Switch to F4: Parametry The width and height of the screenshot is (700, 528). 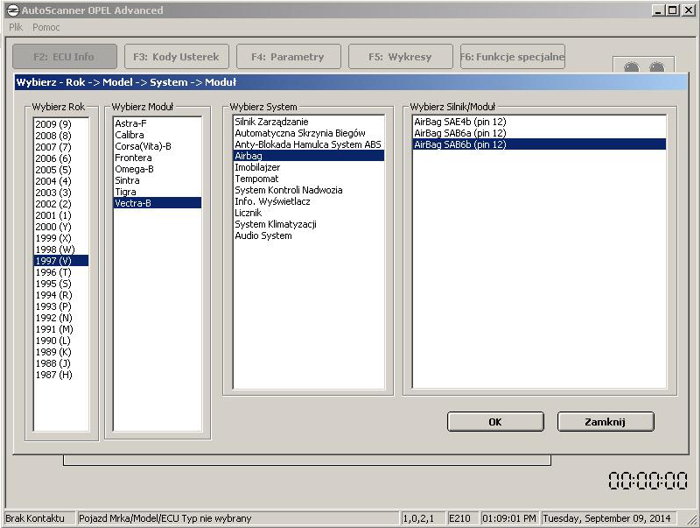[x=288, y=57]
